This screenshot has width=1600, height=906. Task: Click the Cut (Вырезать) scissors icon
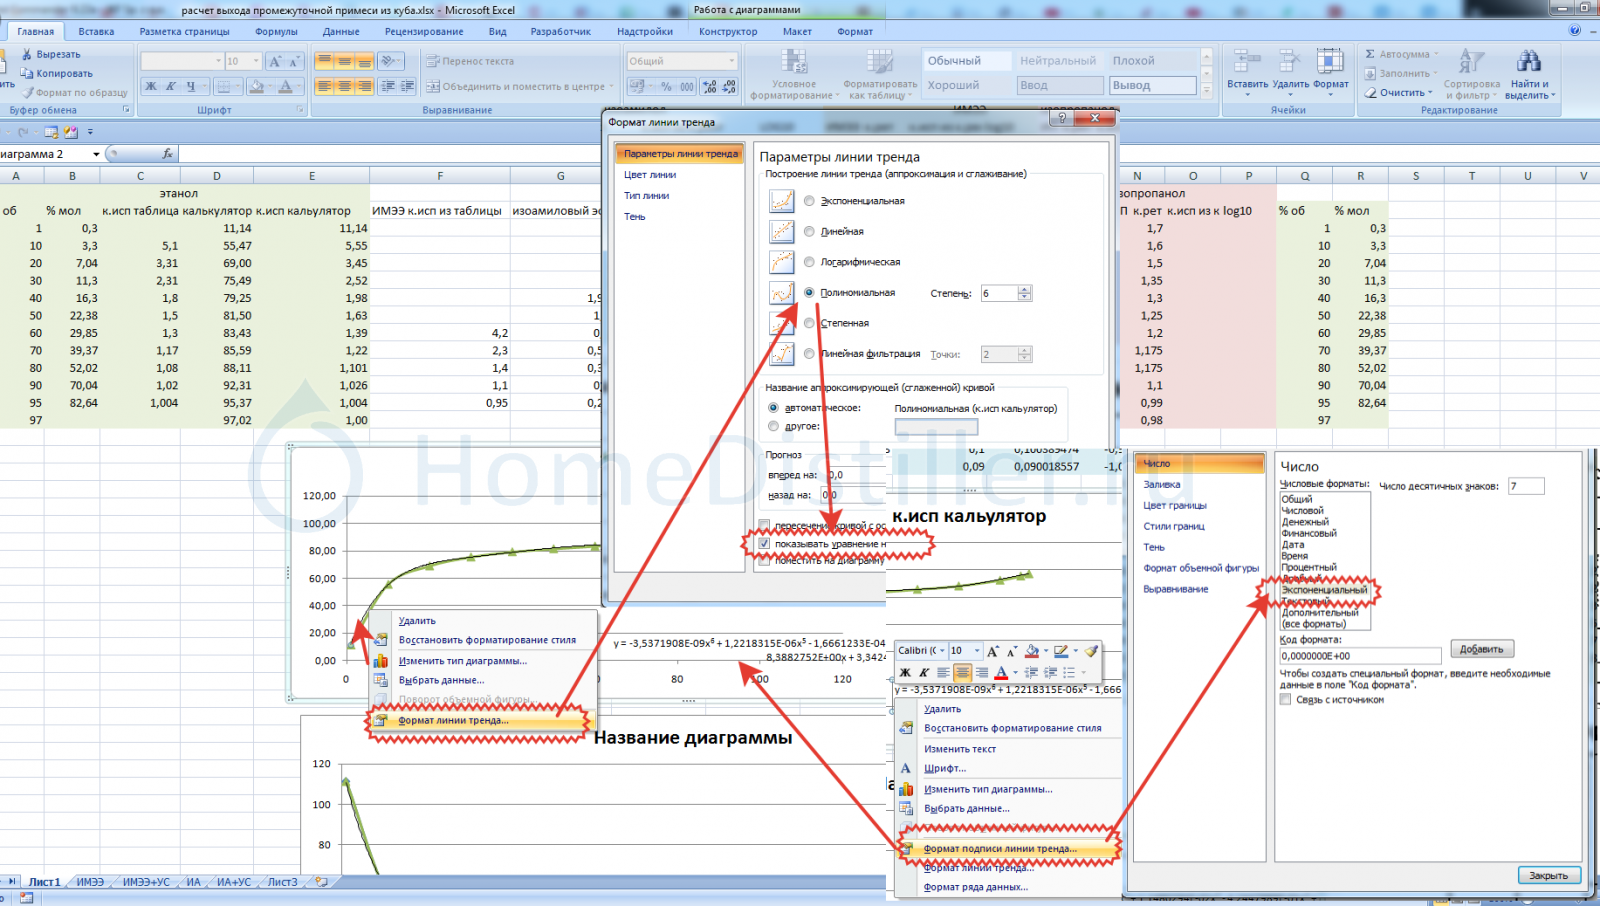(27, 54)
